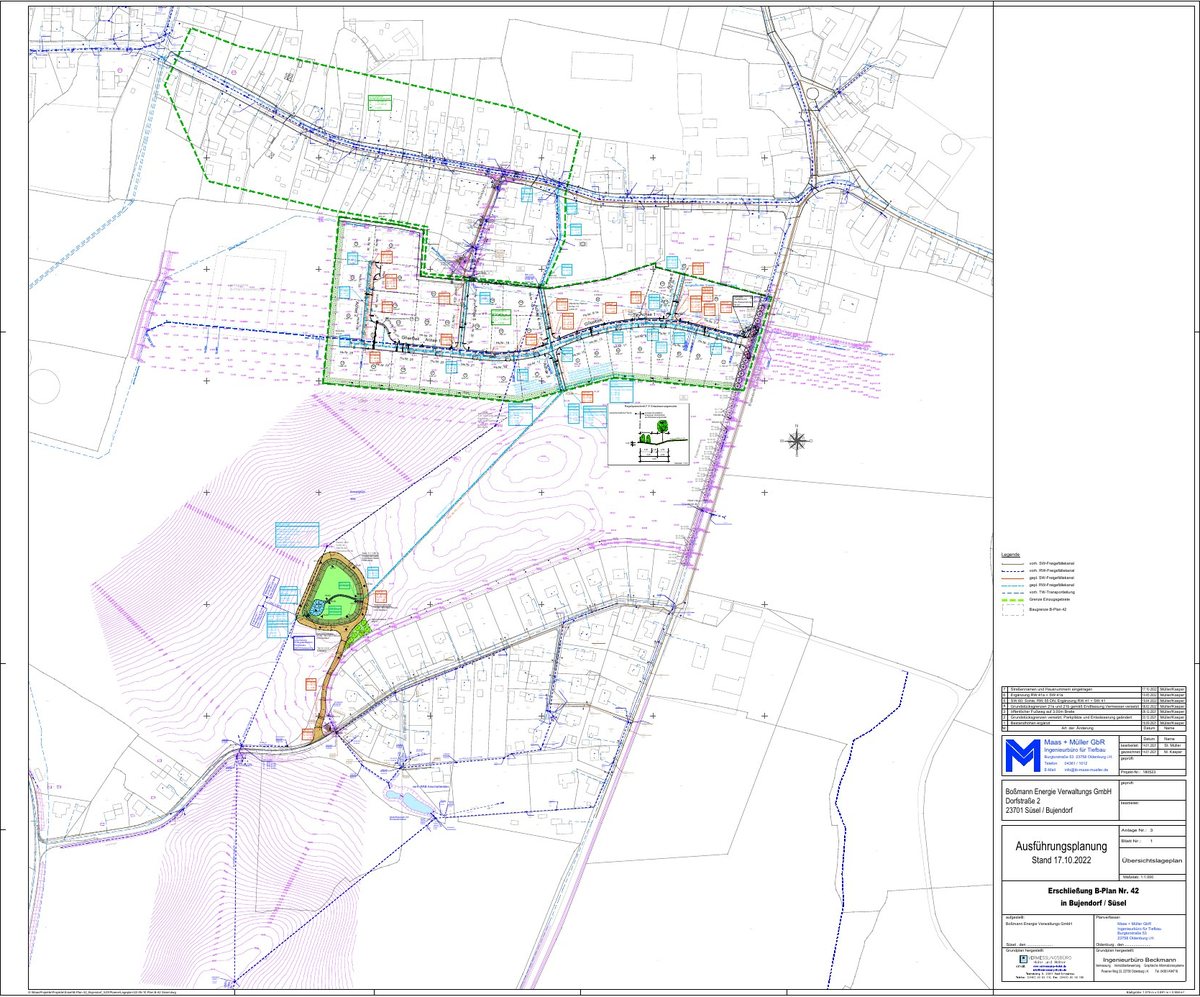Click 'Ingenieurbüro für Tiefbau' beside the logo
The height and width of the screenshot is (997, 1200).
[1073, 750]
